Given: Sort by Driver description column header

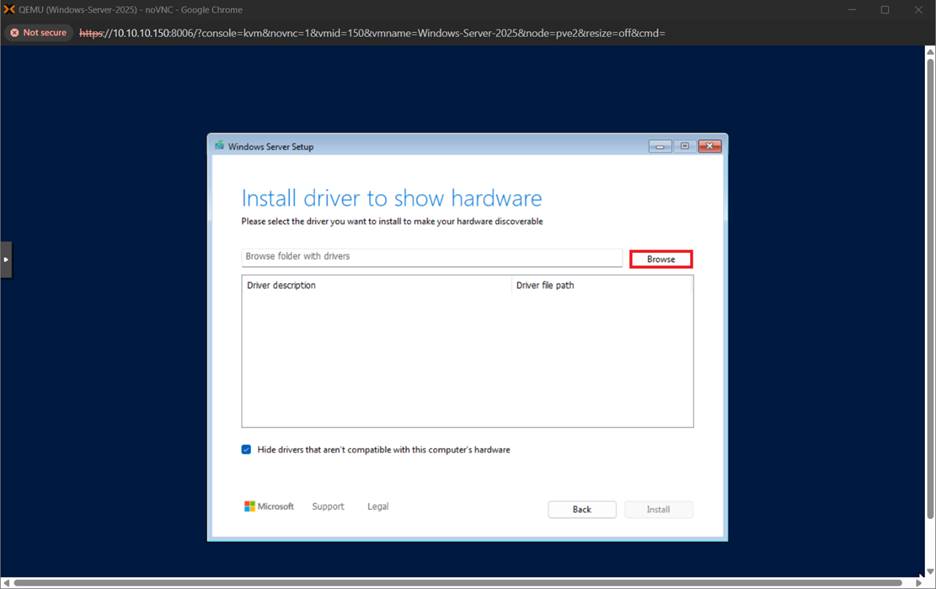Looking at the screenshot, I should [x=376, y=286].
